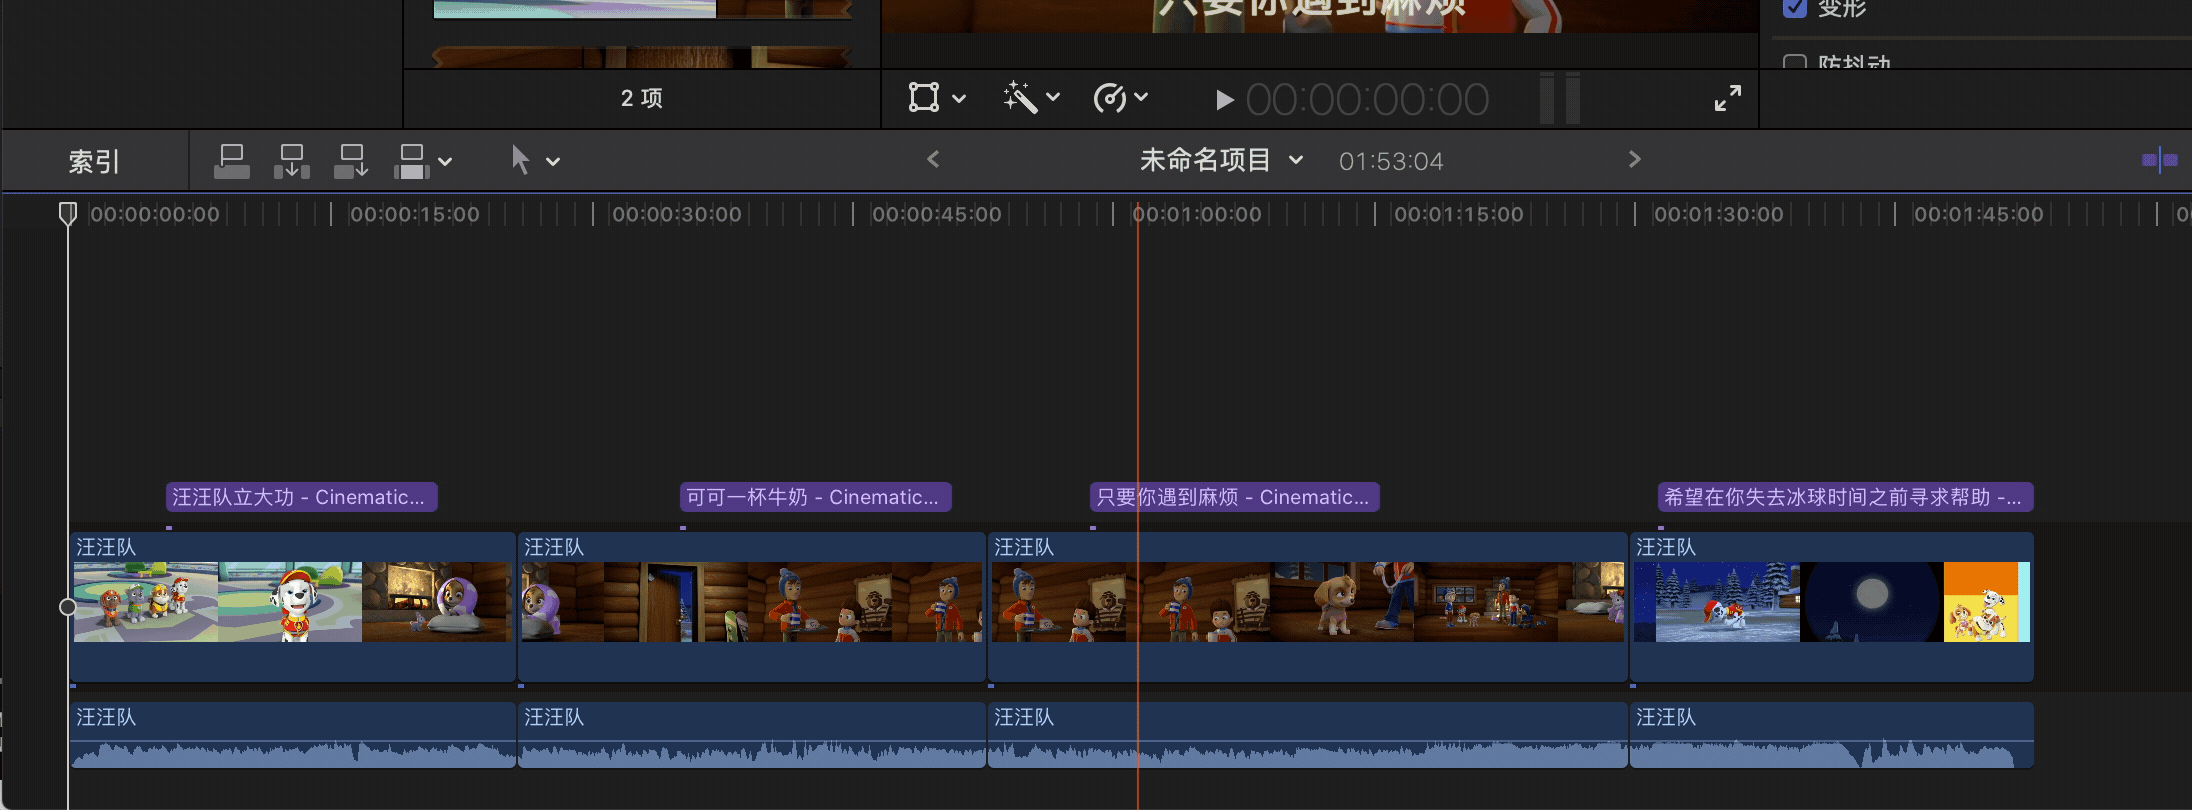Click the primary storyline circular handle at left
Screen dimensions: 2192x810
68,607
